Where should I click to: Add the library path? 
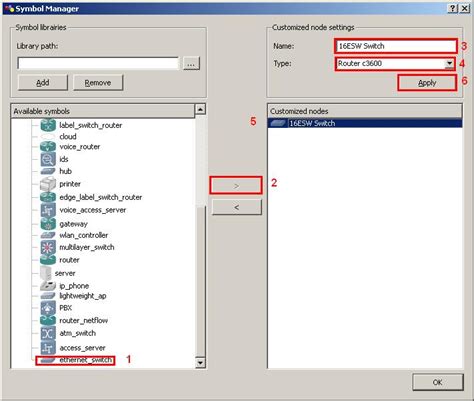click(x=43, y=83)
